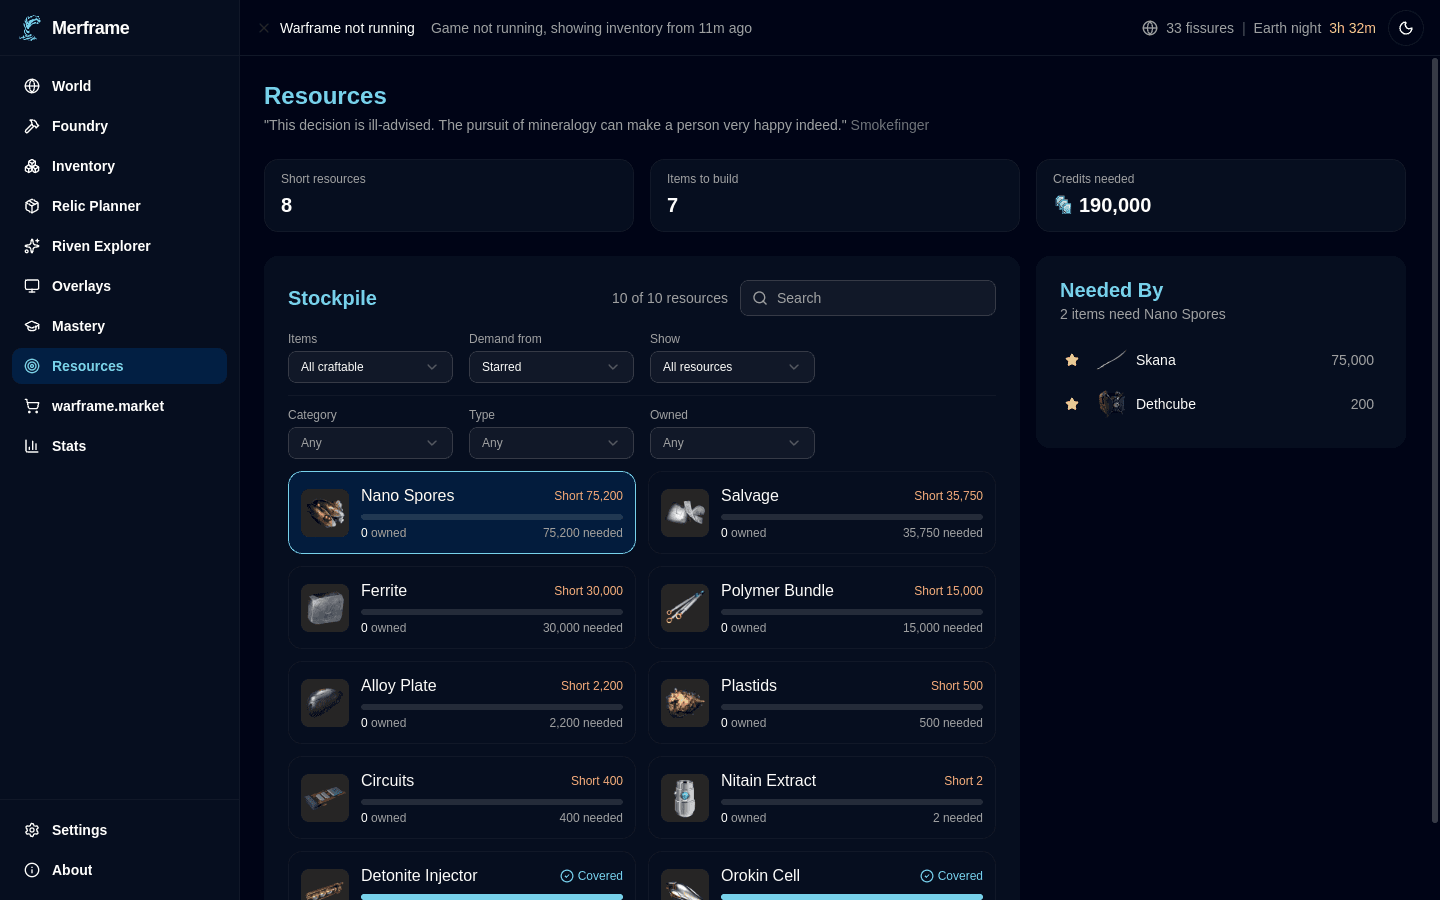Open the Items "All craftable" dropdown
This screenshot has width=1440, height=900.
[370, 367]
